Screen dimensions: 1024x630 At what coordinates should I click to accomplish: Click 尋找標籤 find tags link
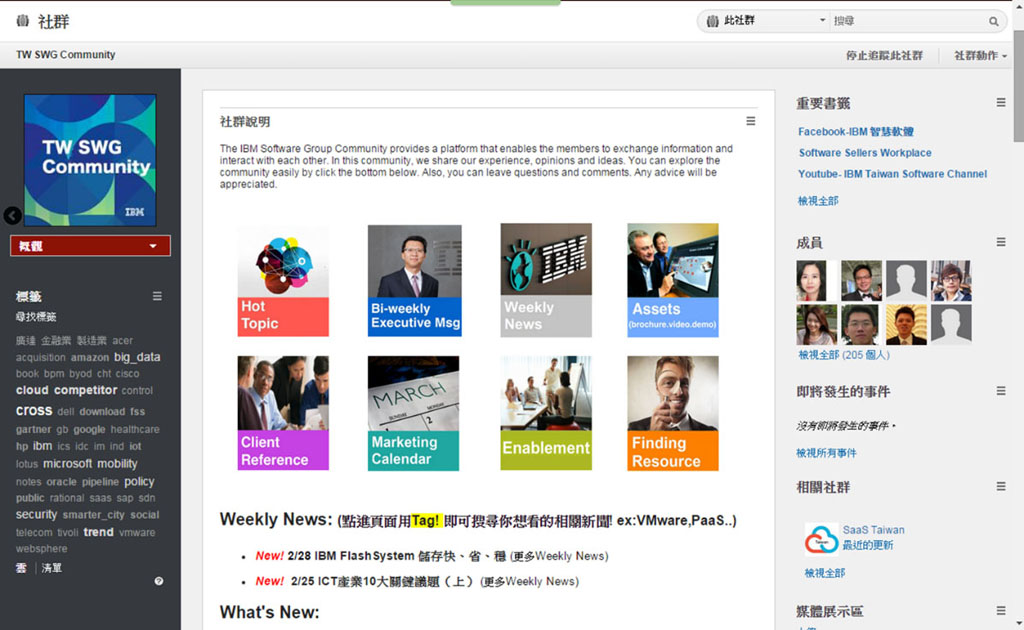(x=36, y=317)
